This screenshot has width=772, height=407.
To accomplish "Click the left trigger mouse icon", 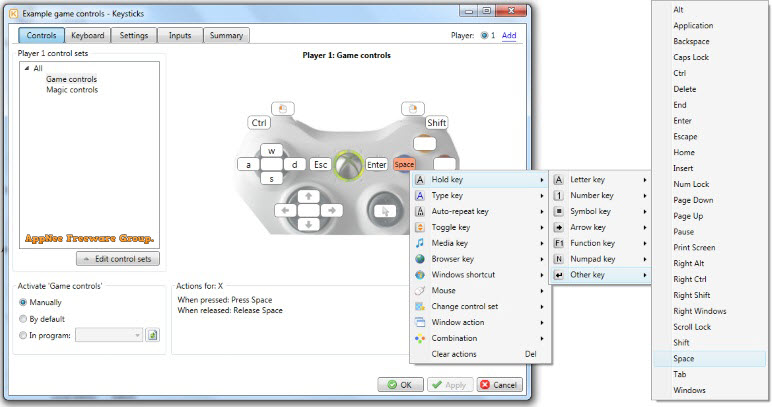I will (283, 108).
